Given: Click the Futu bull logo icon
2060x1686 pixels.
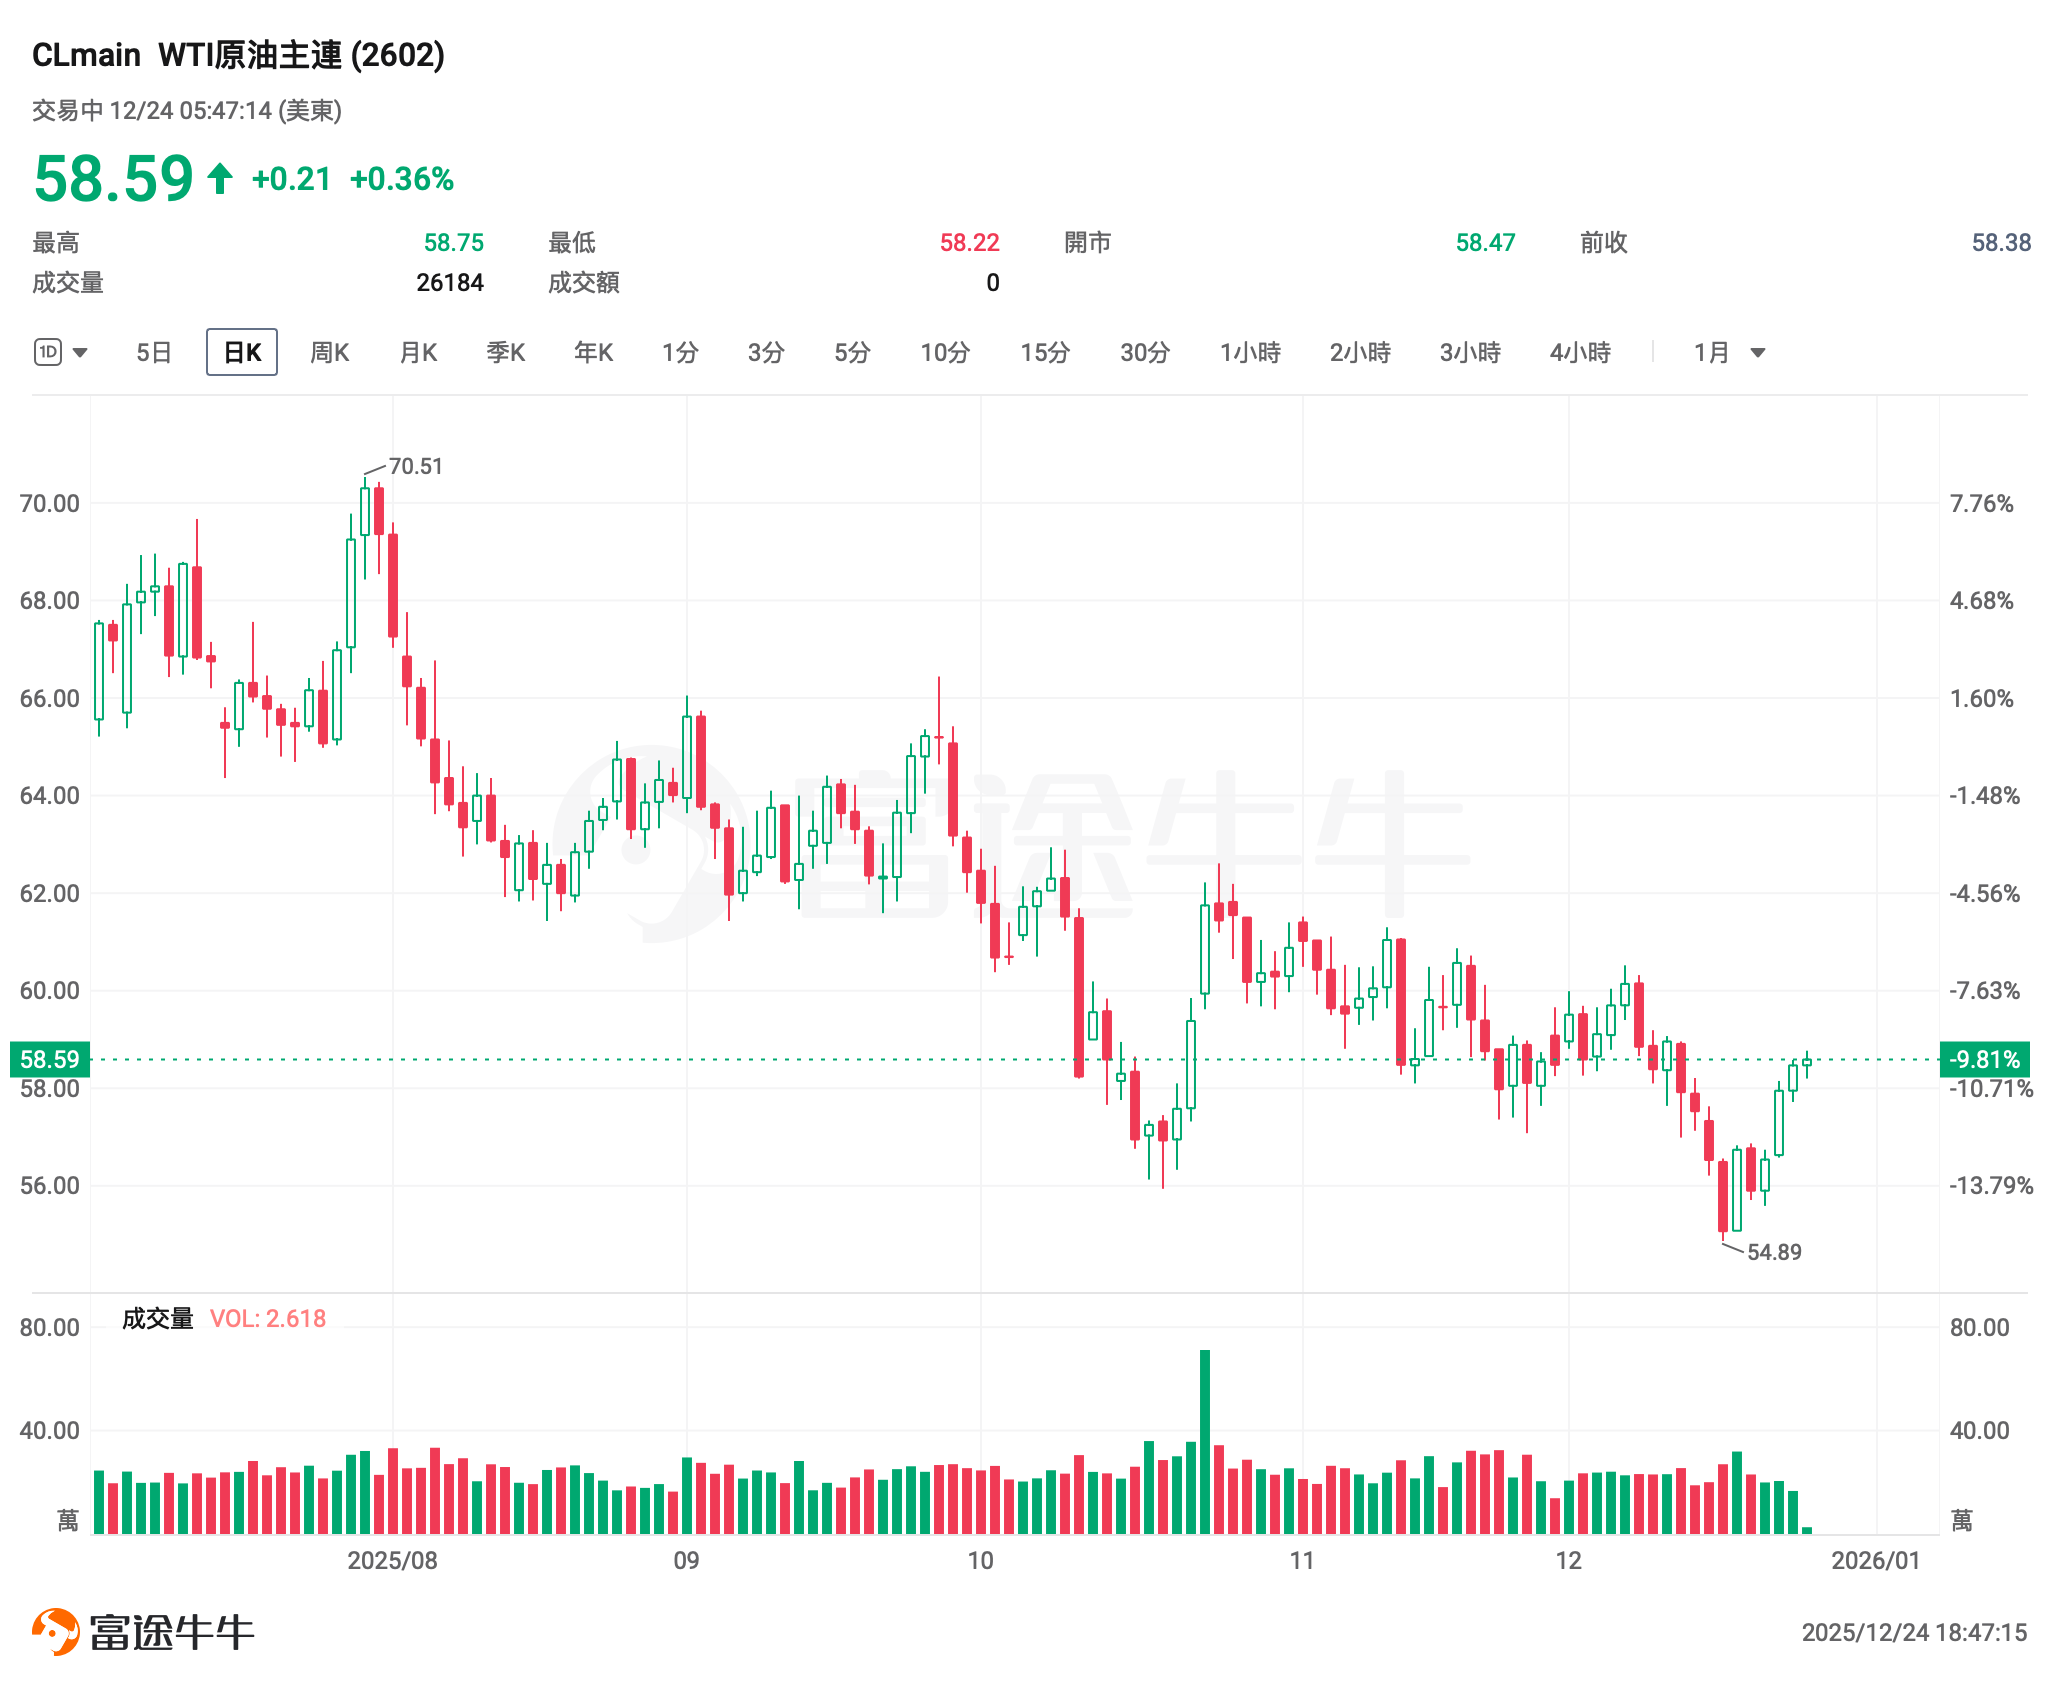Looking at the screenshot, I should [56, 1631].
